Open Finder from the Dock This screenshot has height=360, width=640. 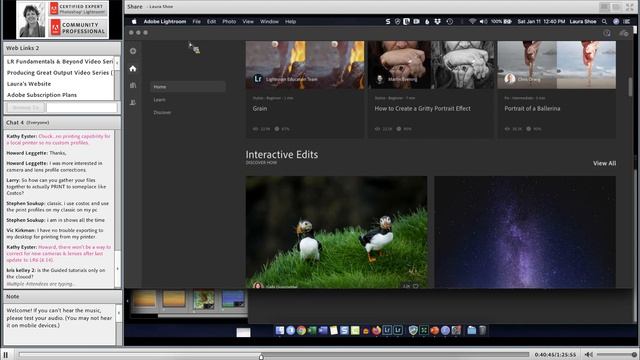(280, 330)
